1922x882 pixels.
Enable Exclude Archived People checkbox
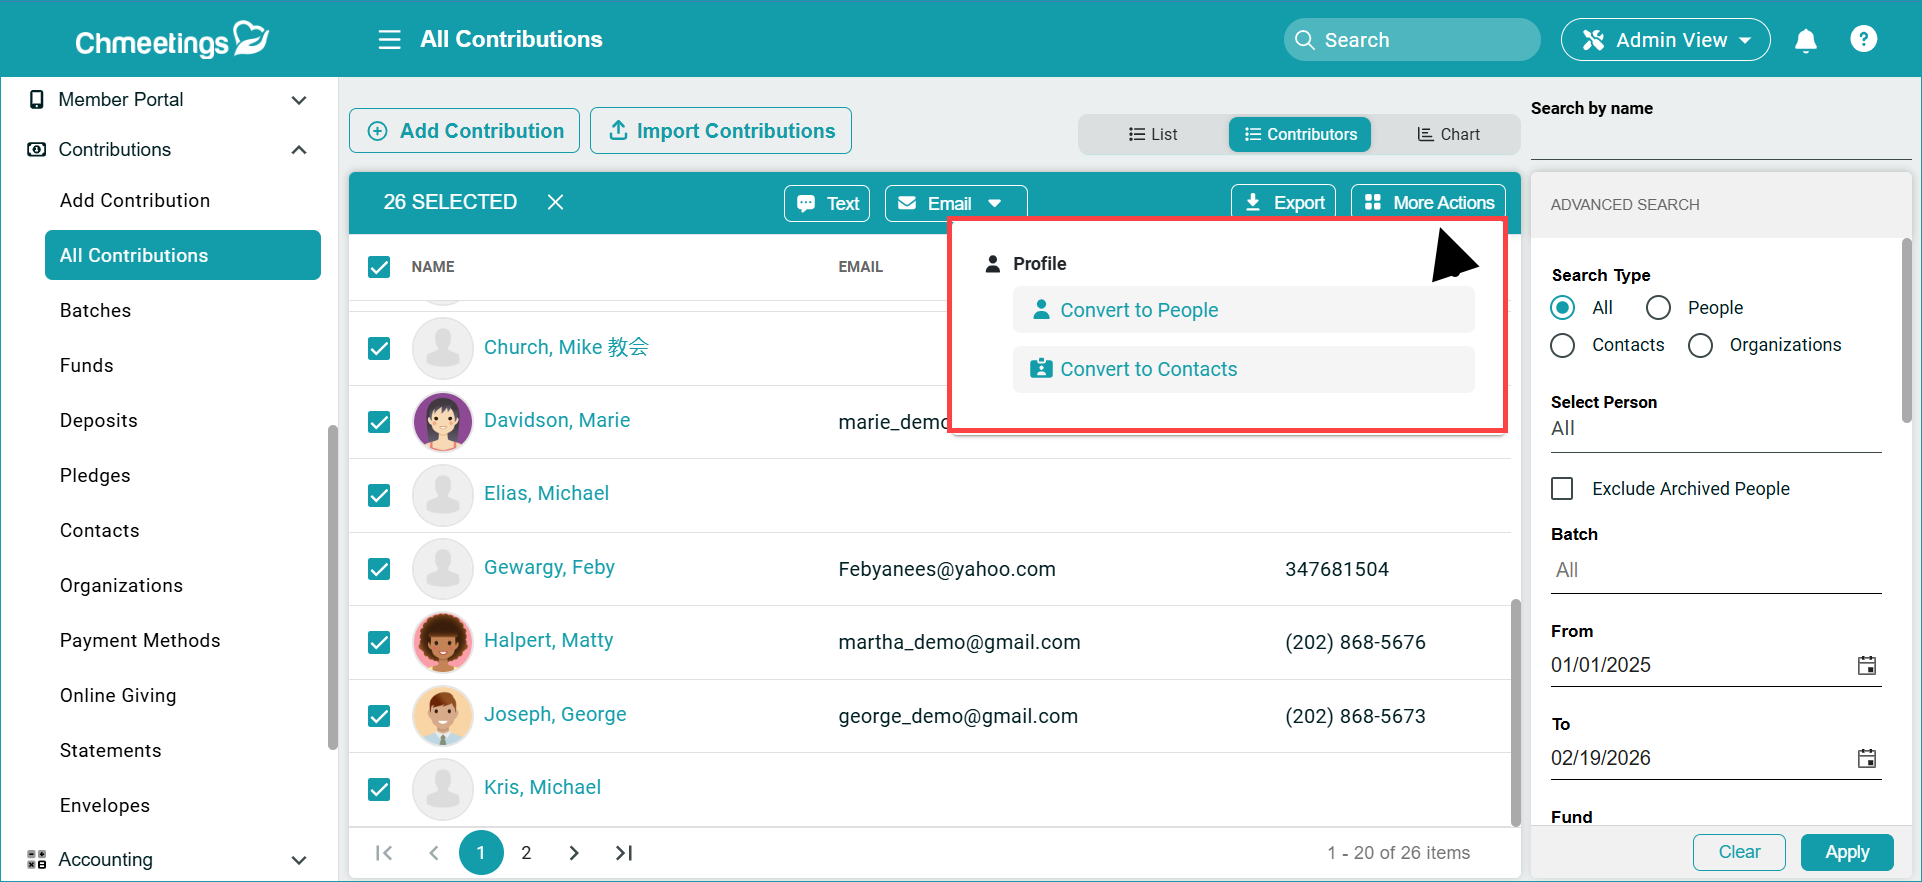[x=1562, y=489]
